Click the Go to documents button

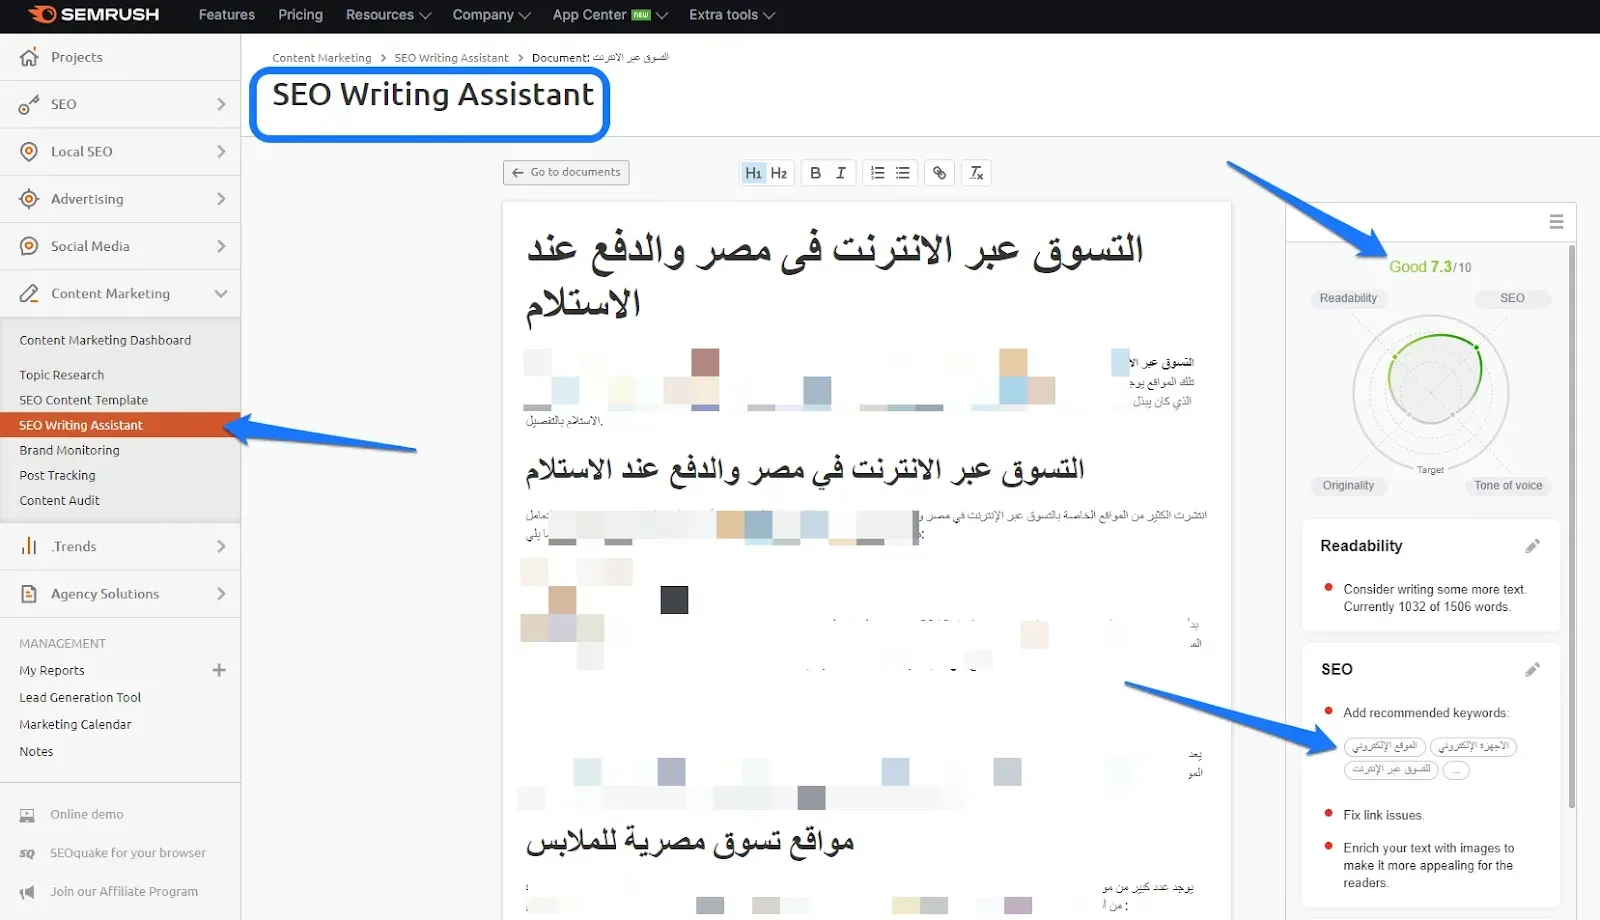coord(566,172)
